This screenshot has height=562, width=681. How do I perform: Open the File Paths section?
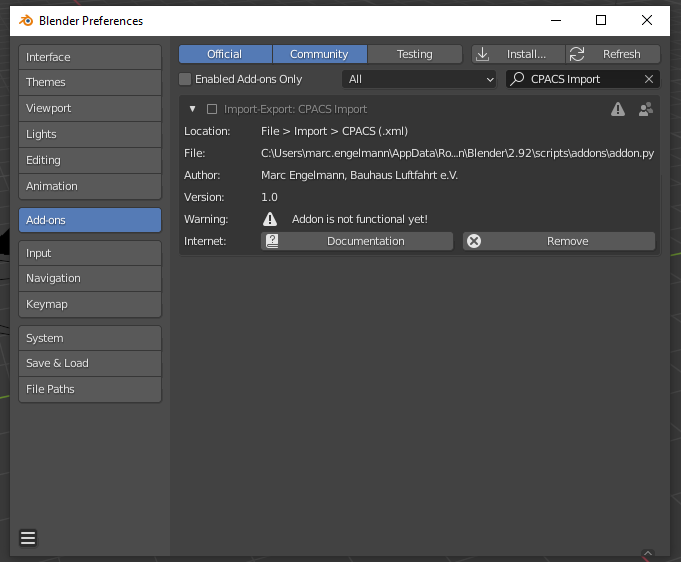[x=90, y=390]
